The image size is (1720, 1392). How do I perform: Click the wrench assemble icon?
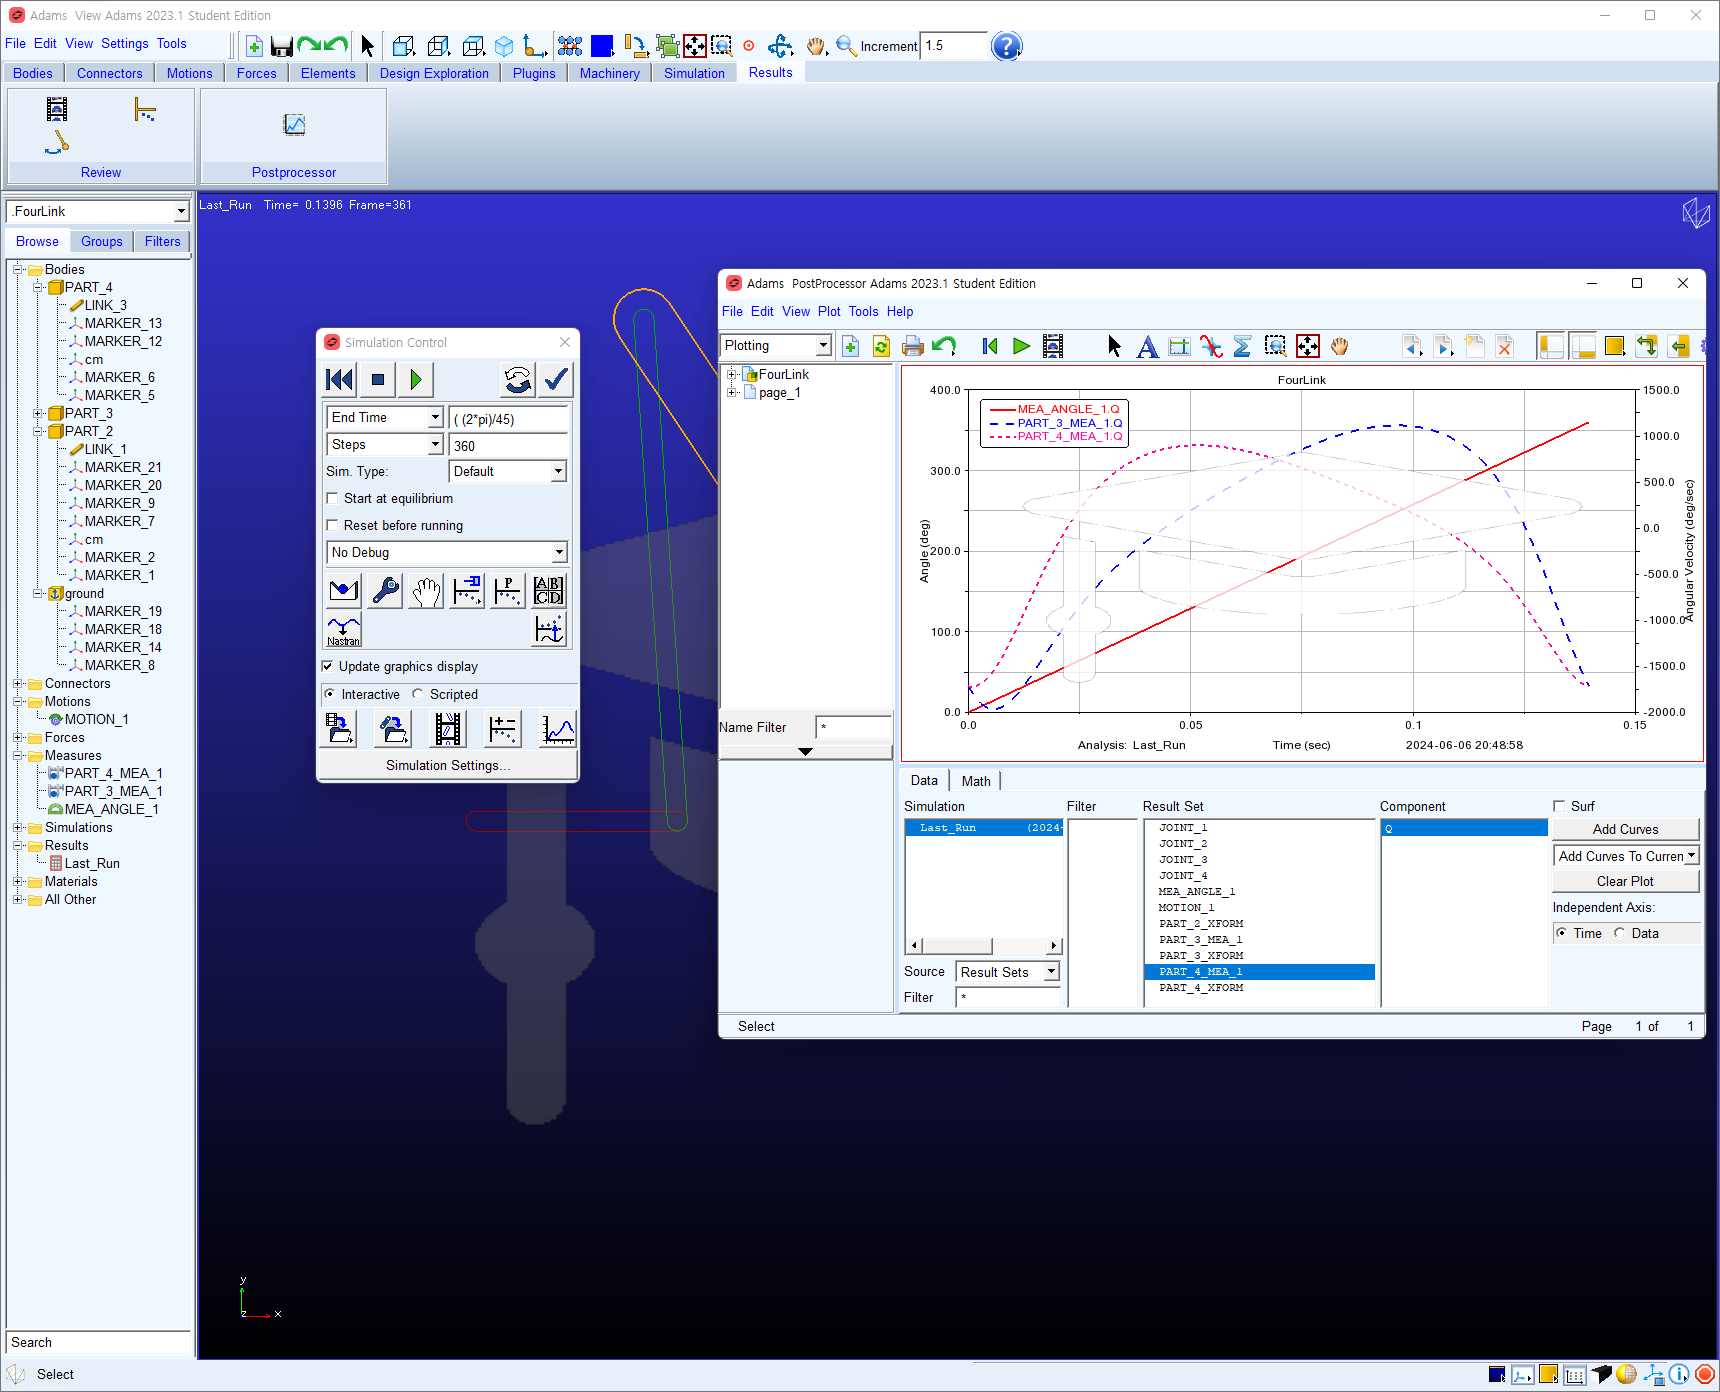pos(385,591)
